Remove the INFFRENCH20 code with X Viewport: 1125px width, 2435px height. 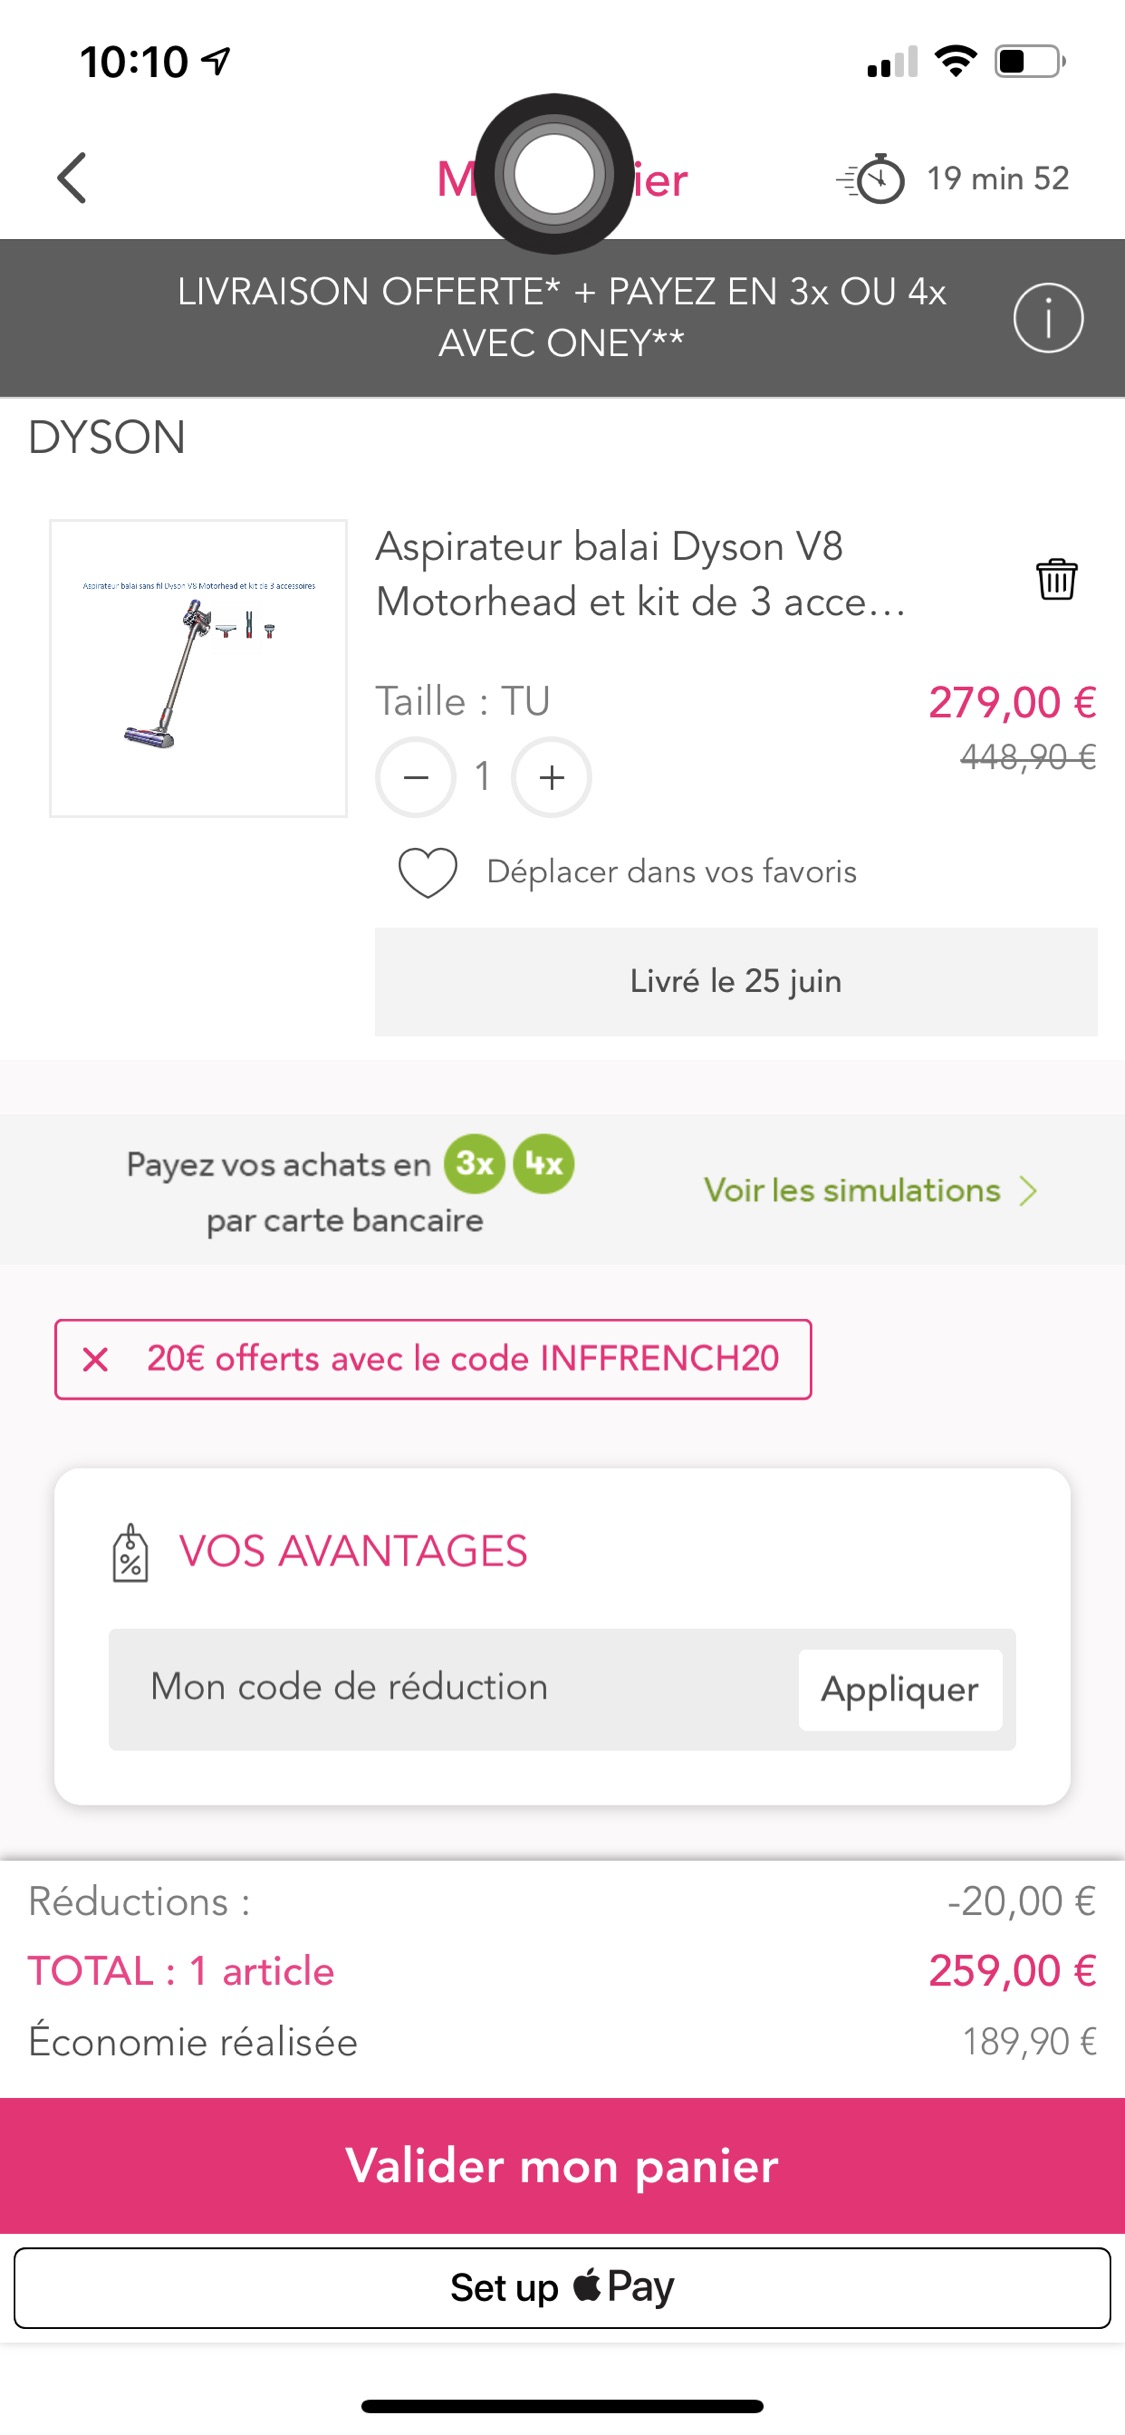(96, 1359)
